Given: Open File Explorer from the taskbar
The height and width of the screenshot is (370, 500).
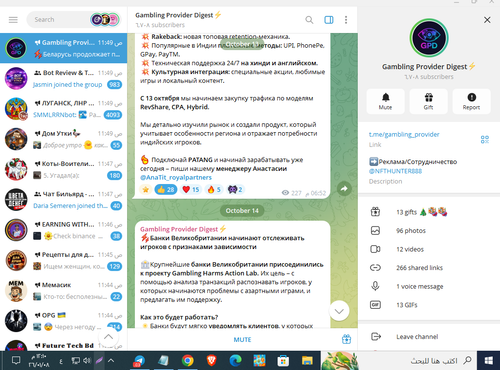Looking at the screenshot, I should pos(307,361).
